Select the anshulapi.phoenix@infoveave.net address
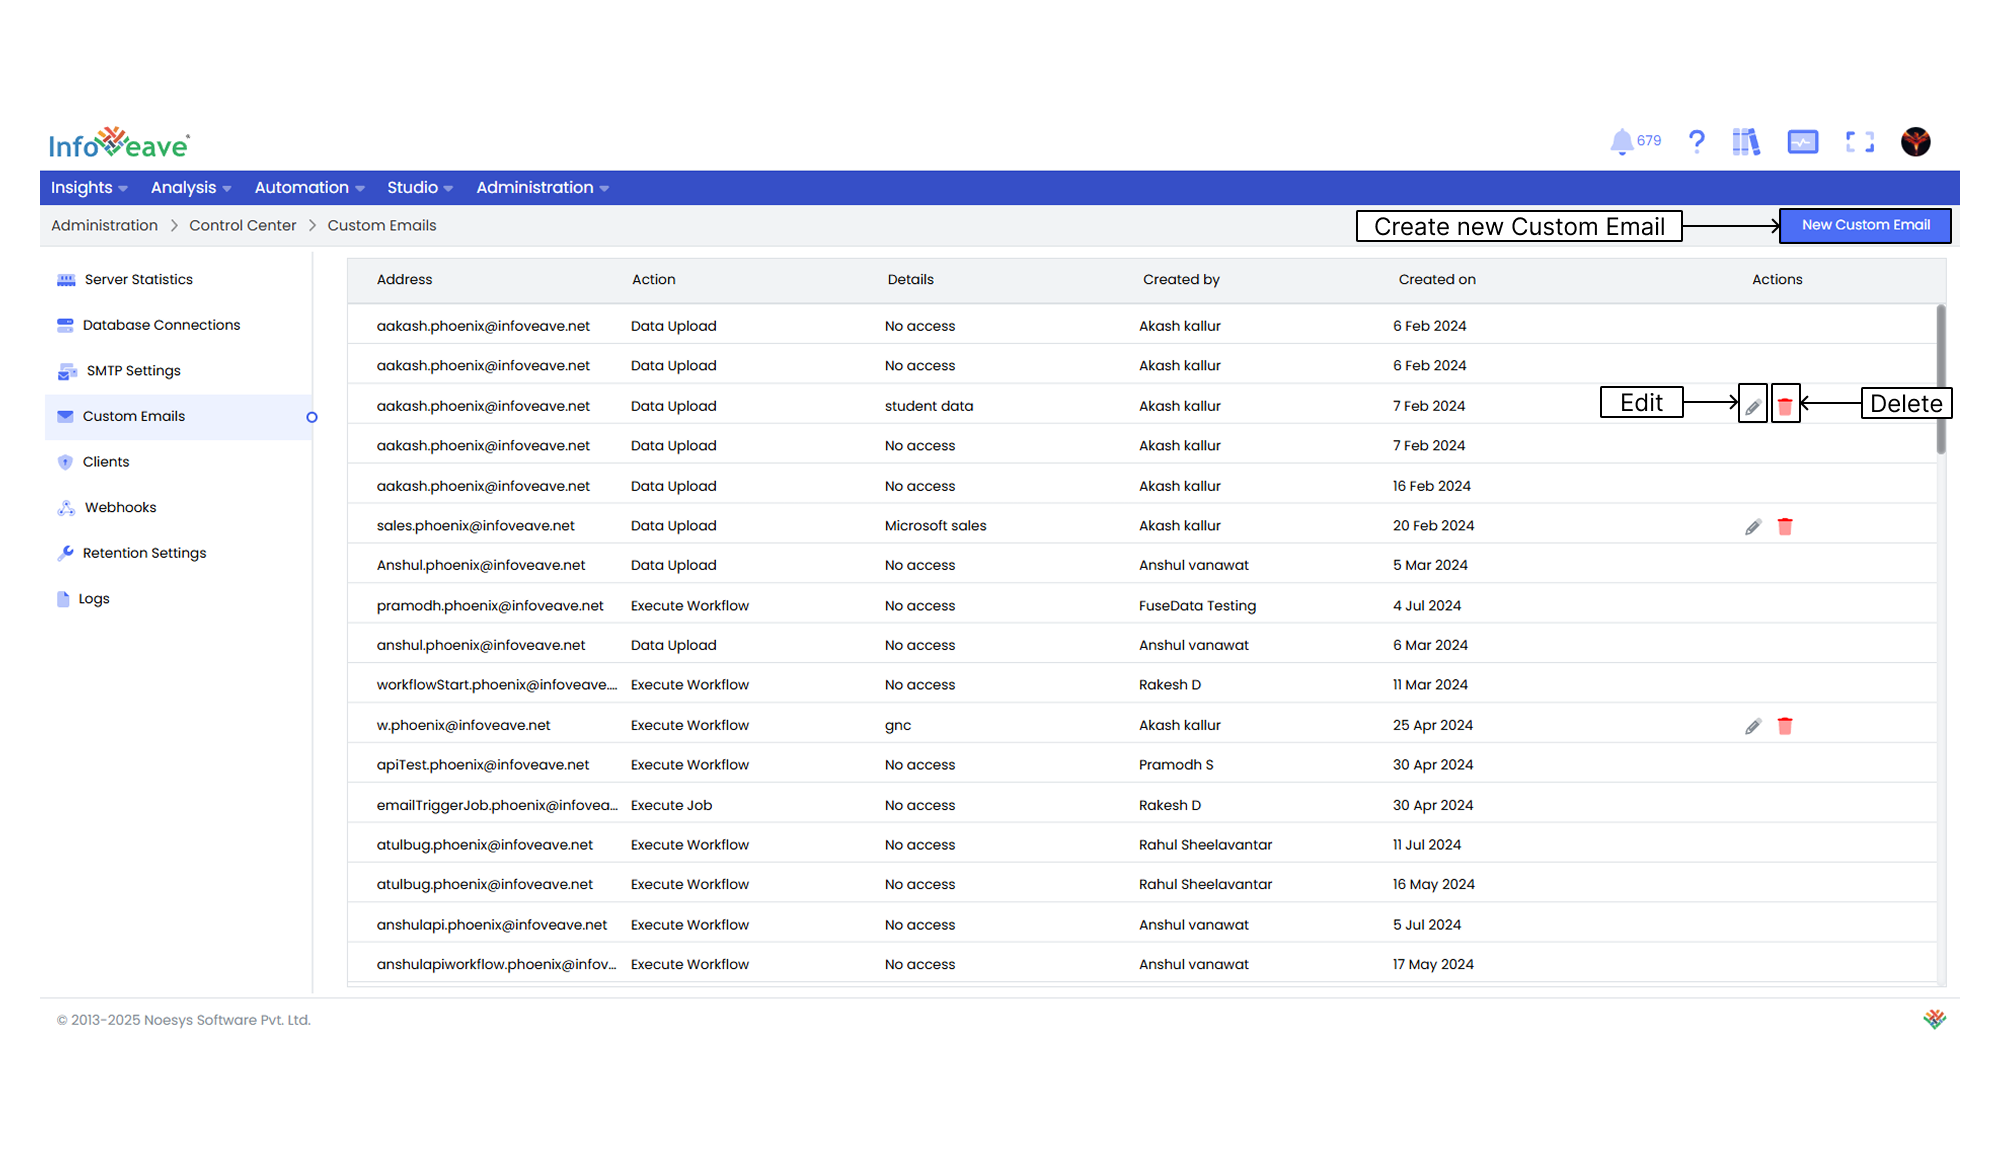This screenshot has width=2000, height=1160. 491,925
